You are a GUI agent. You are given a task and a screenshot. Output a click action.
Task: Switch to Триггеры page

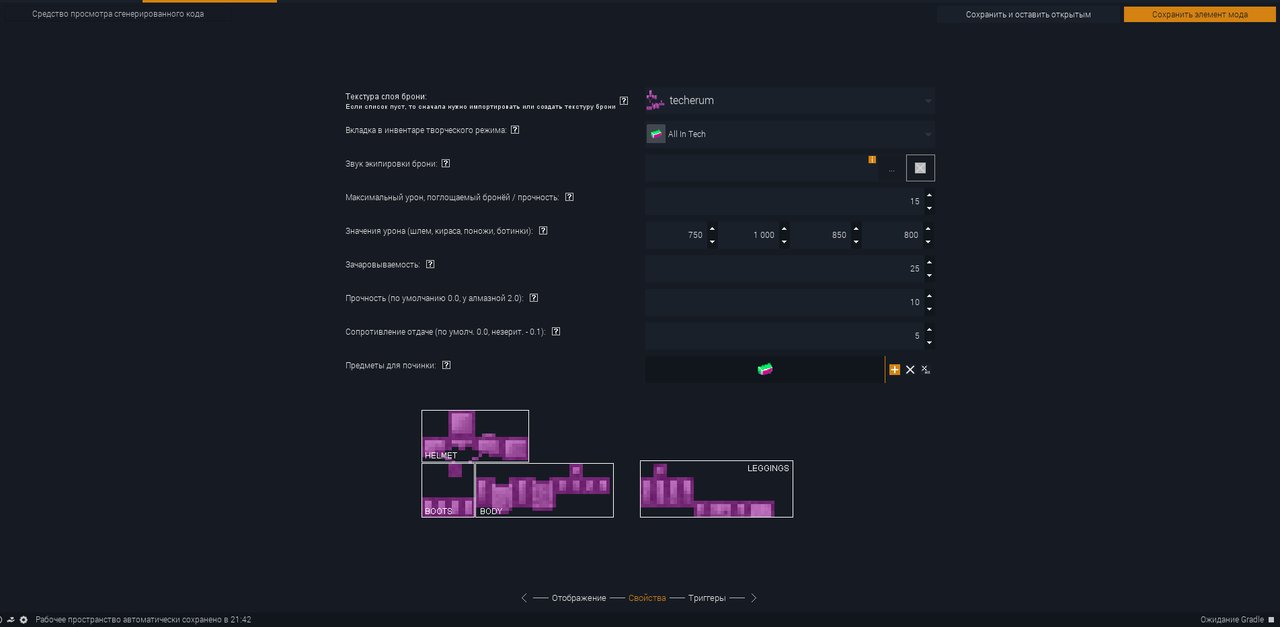707,598
